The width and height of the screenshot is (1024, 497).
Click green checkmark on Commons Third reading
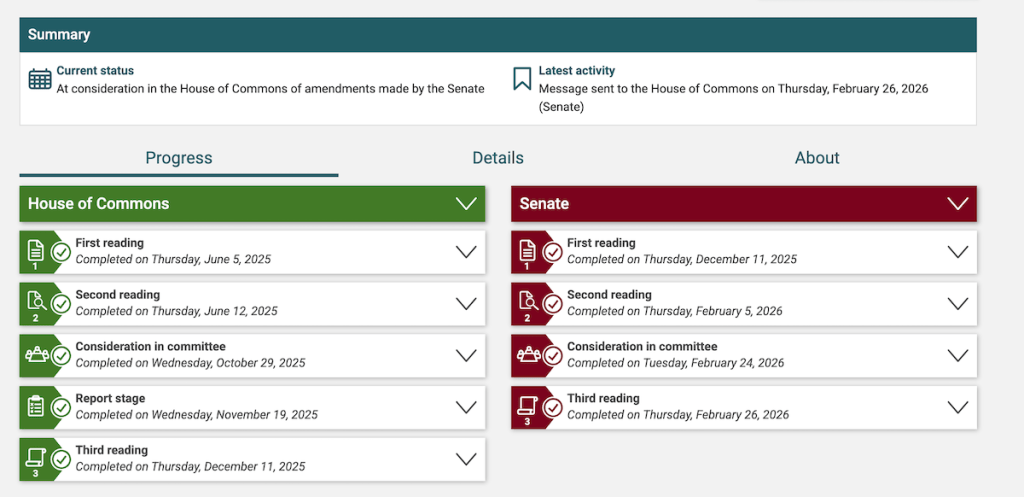click(61, 459)
